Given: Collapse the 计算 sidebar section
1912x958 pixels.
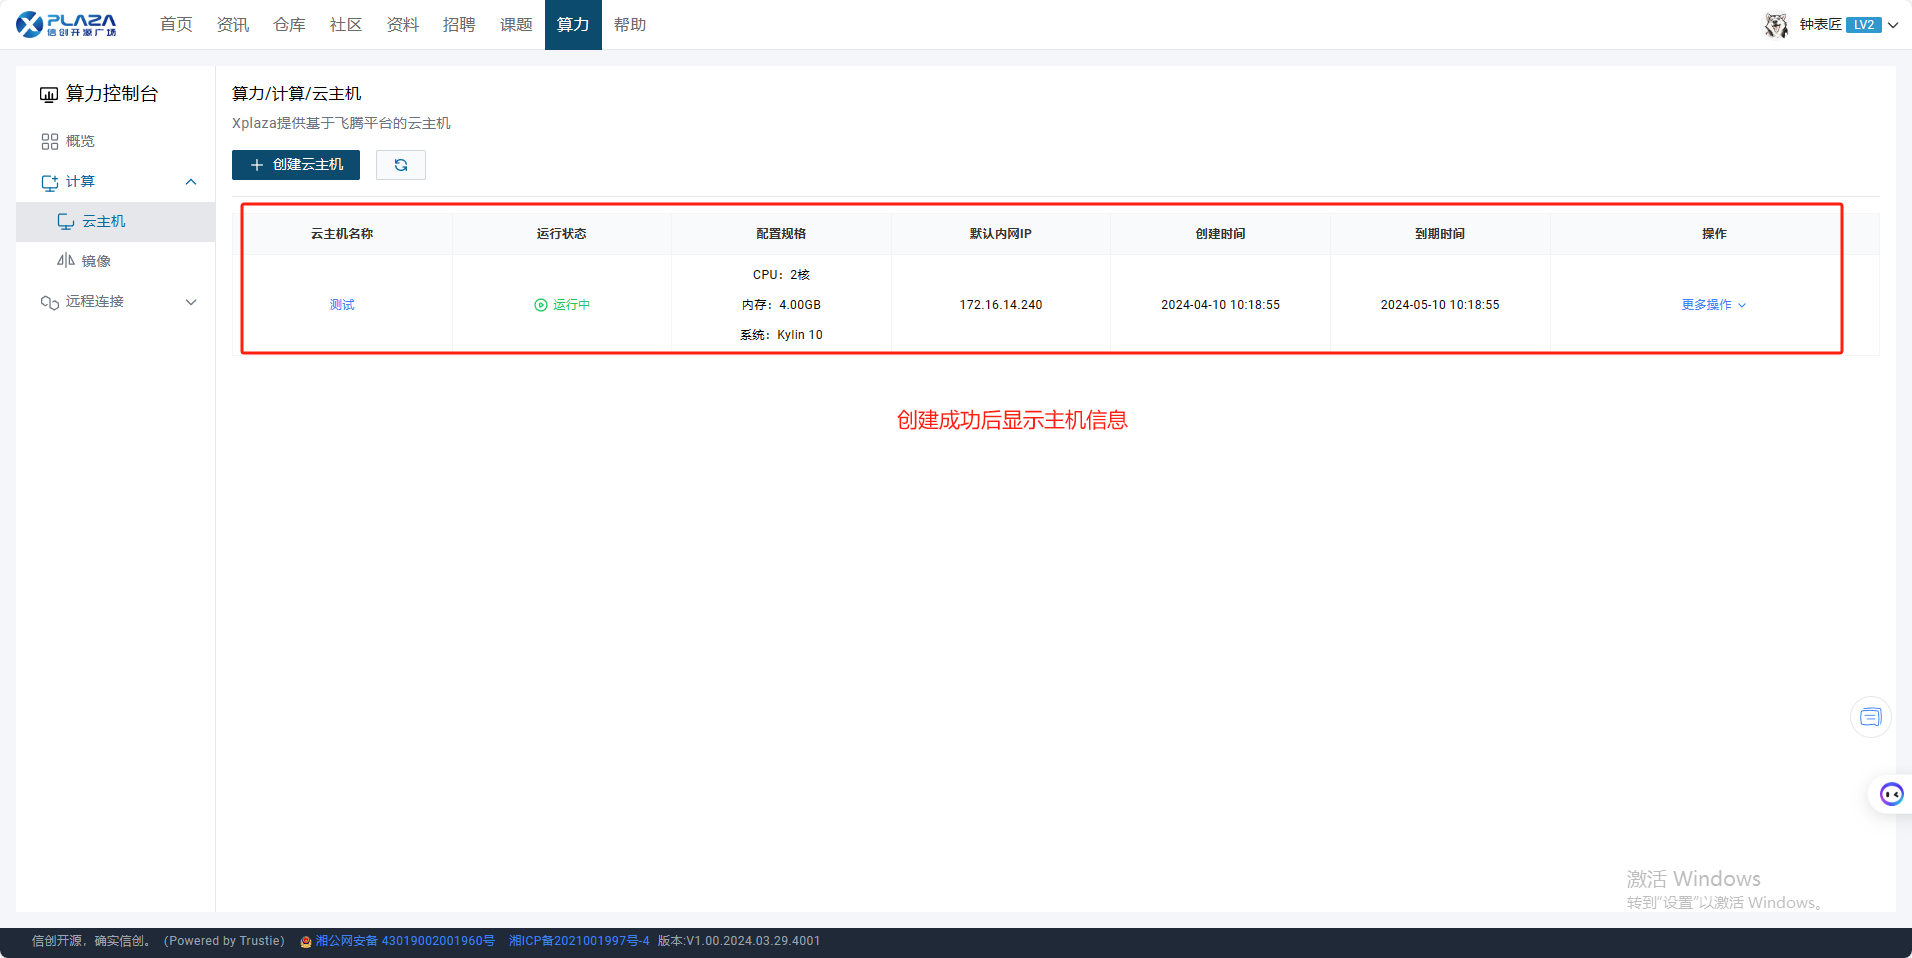Looking at the screenshot, I should (191, 182).
